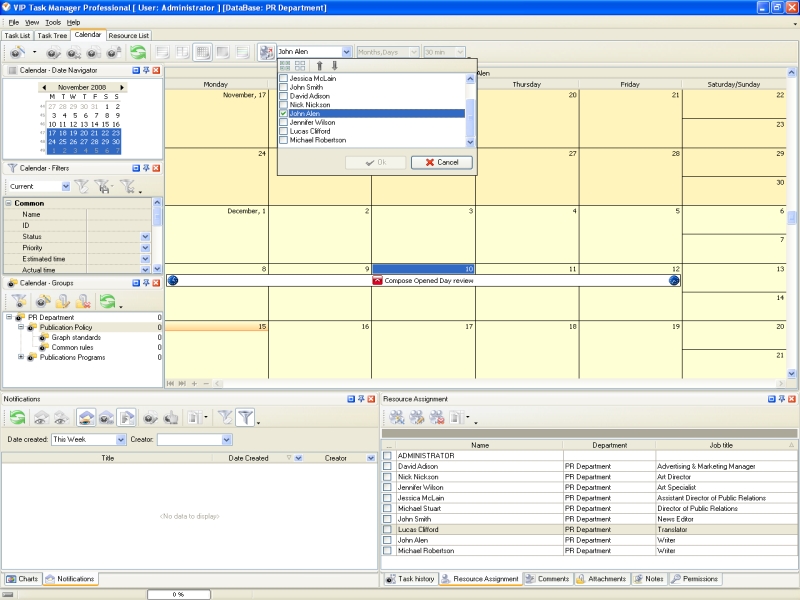The height and width of the screenshot is (600, 800).
Task: Open the Status filter dropdown arrow
Action: (x=145, y=237)
